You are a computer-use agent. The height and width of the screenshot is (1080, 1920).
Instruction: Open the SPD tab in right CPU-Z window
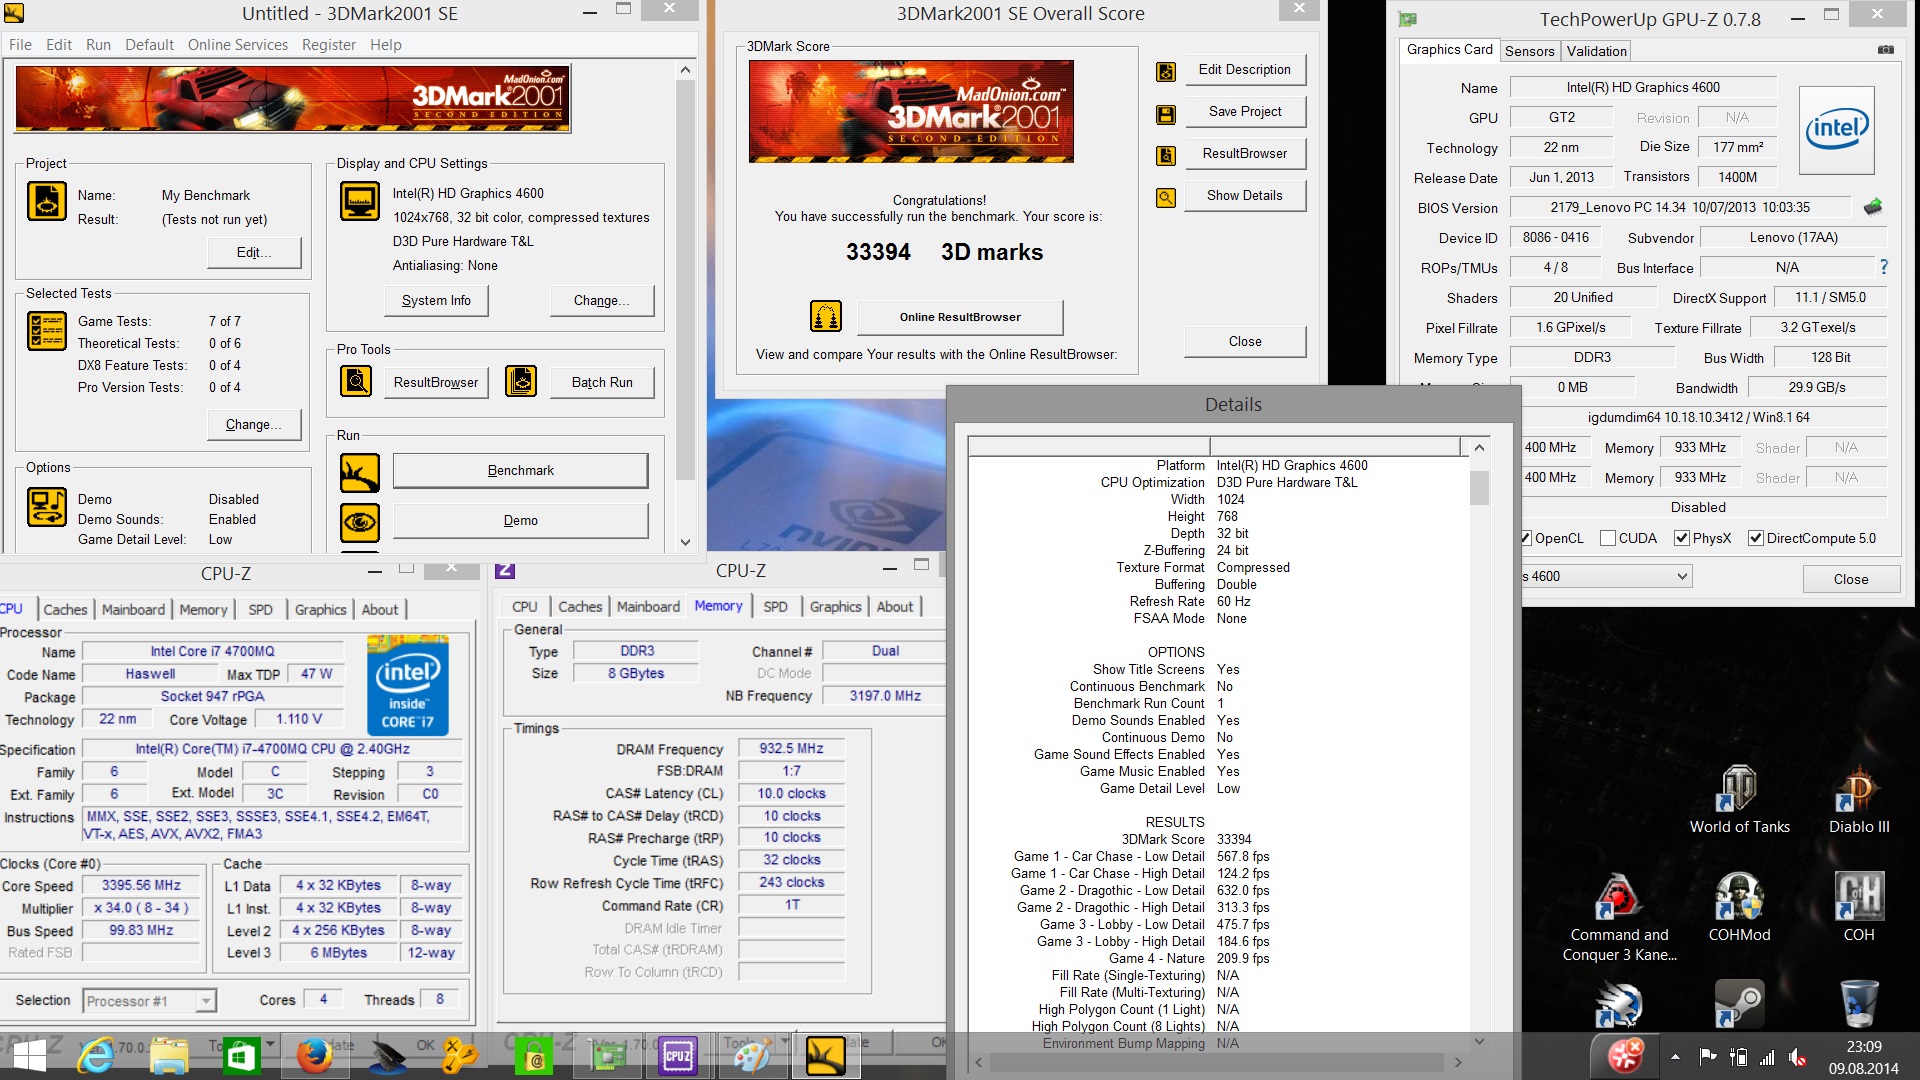pos(775,607)
